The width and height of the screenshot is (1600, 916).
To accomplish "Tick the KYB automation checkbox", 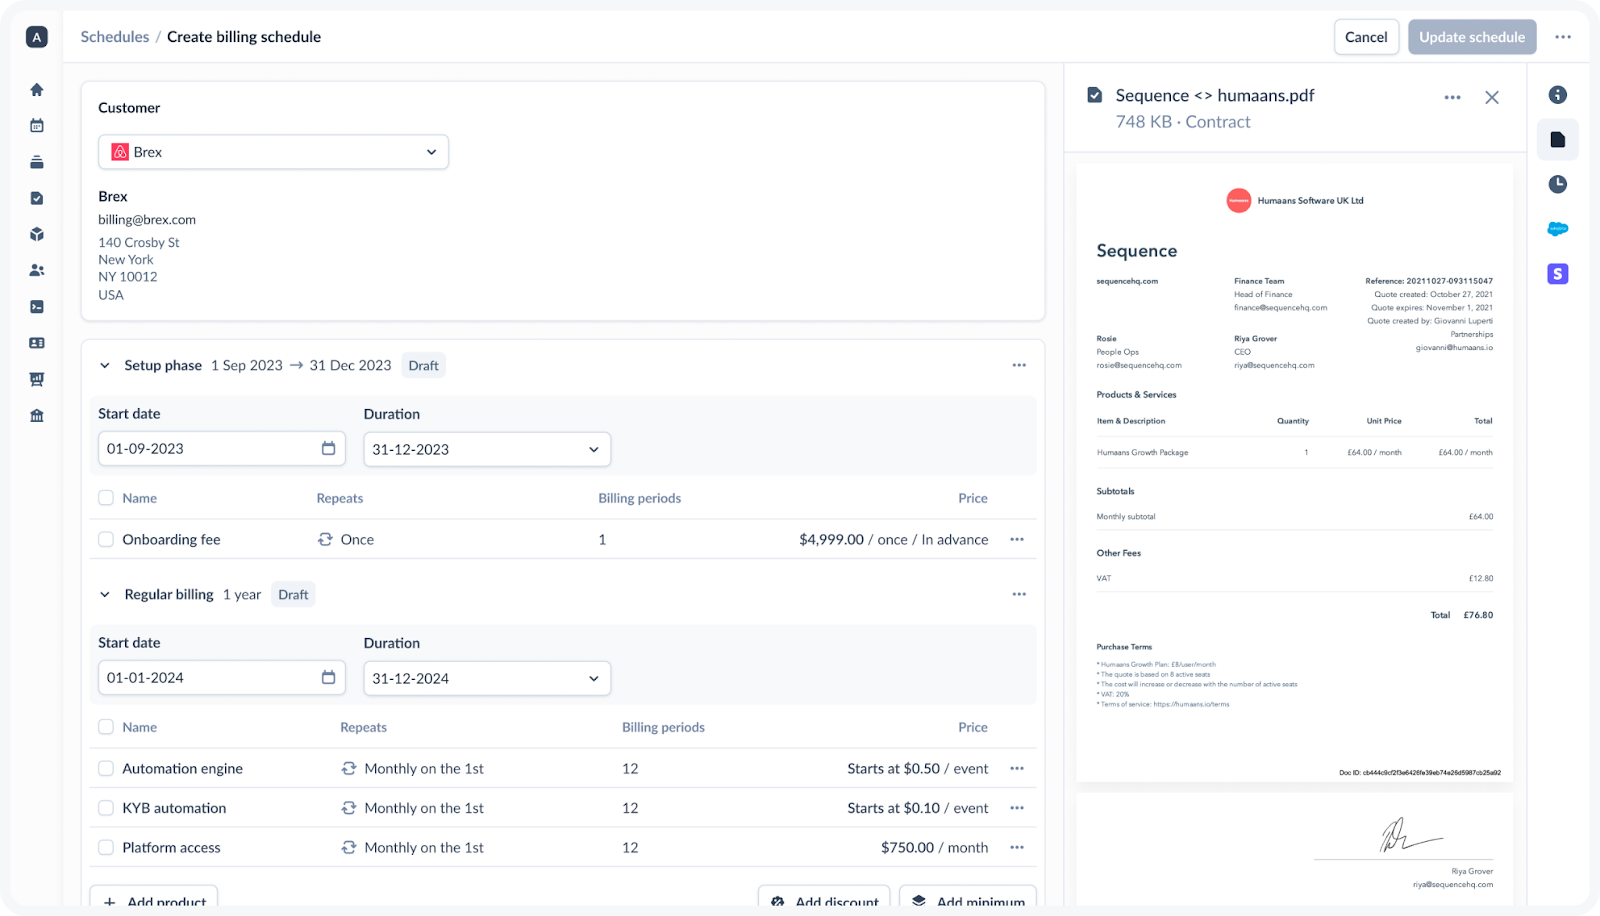I will pyautogui.click(x=106, y=808).
